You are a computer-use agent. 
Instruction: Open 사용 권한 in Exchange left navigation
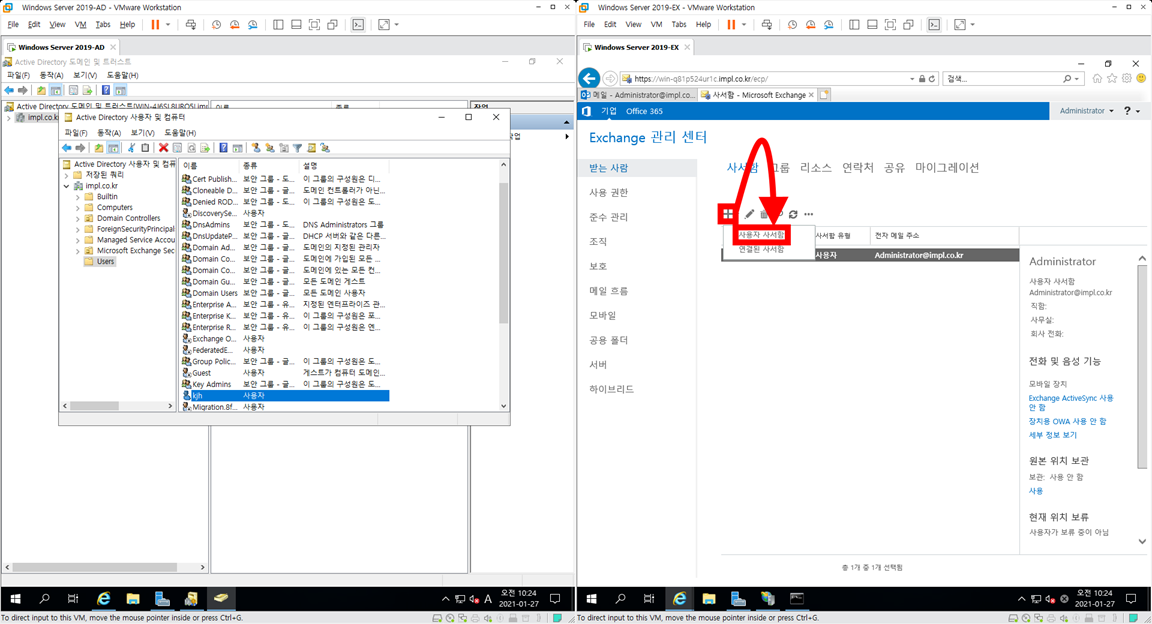[608, 193]
